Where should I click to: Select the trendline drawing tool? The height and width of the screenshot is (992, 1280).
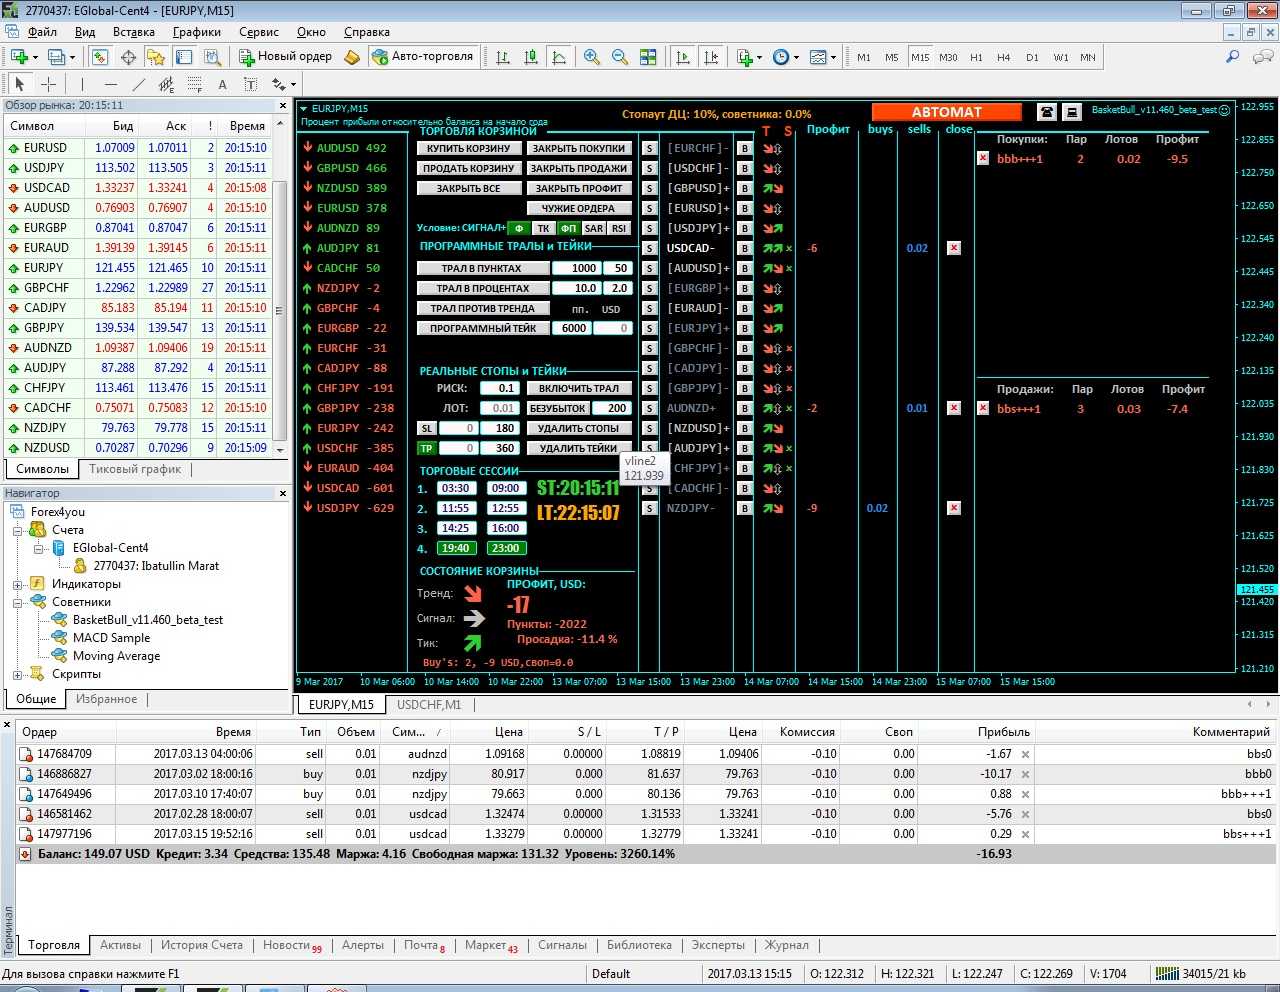139,85
